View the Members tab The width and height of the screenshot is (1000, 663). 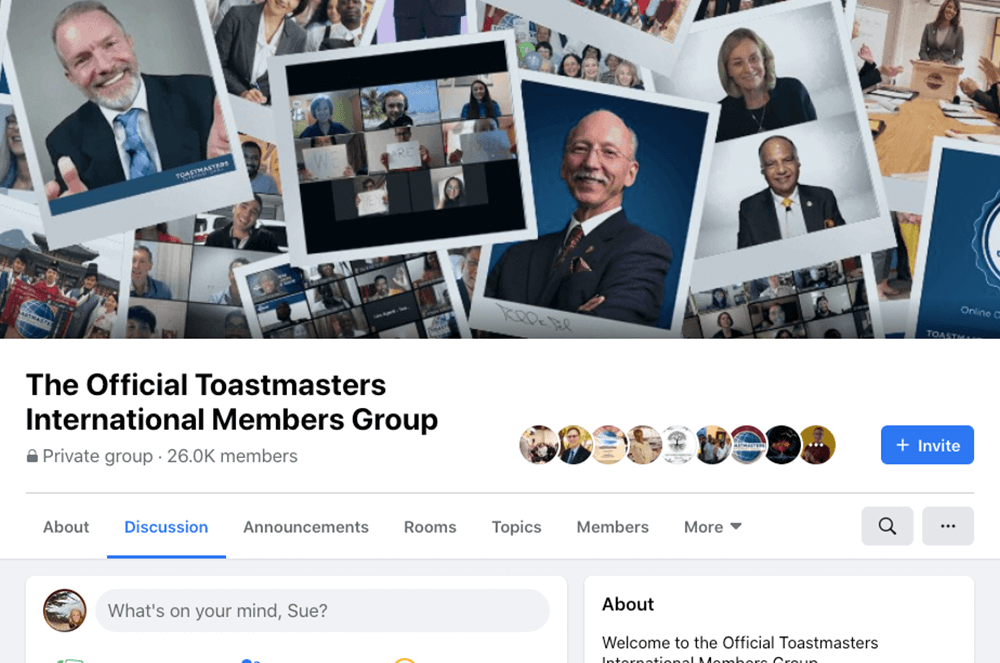(612, 527)
